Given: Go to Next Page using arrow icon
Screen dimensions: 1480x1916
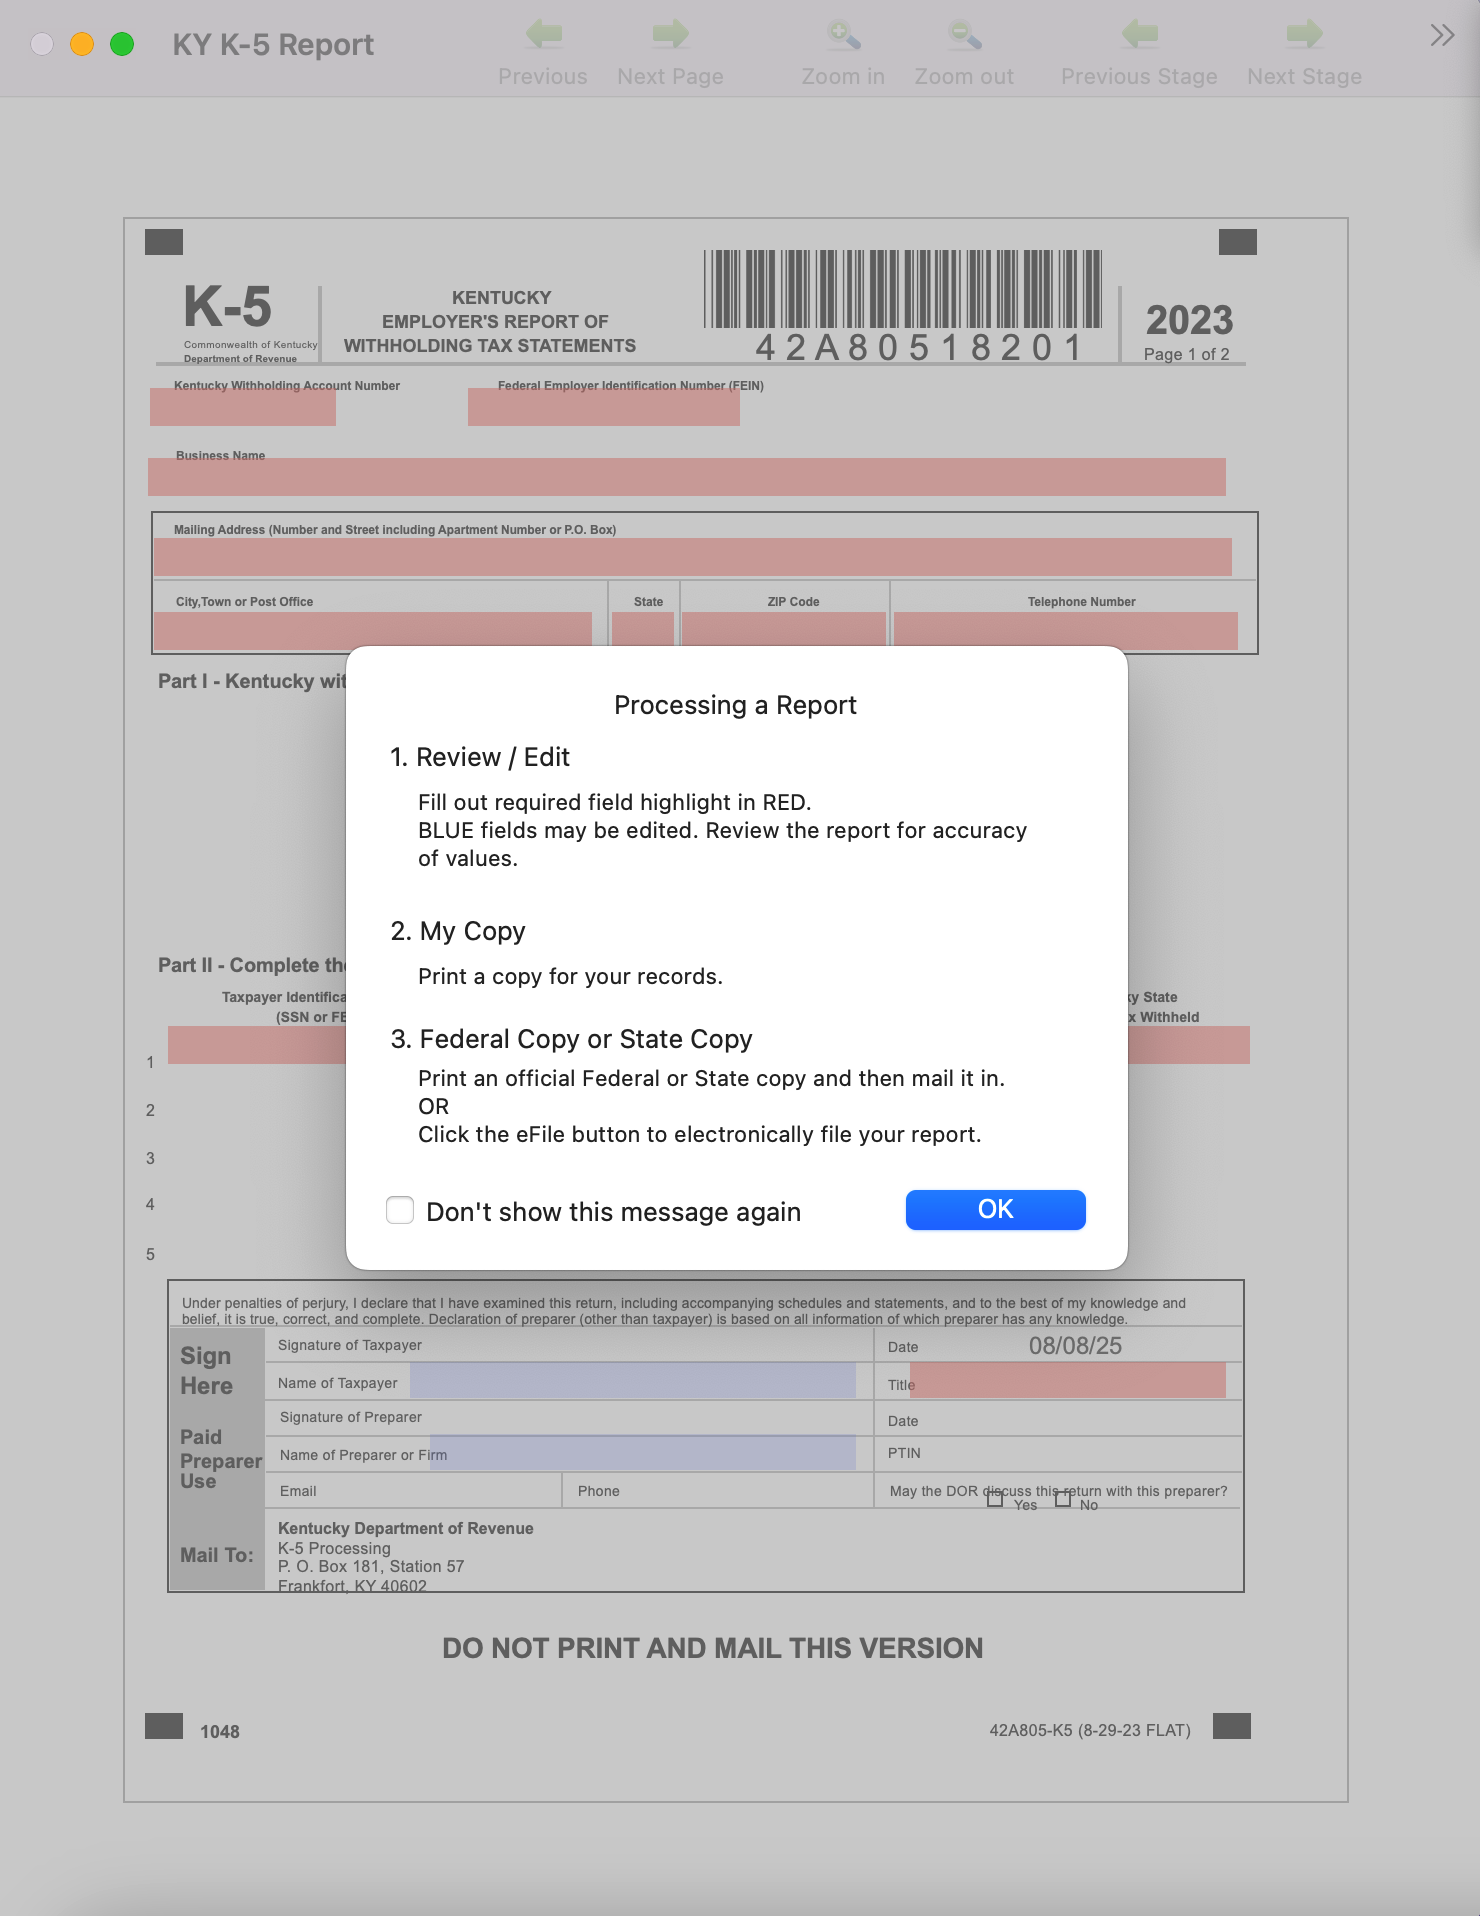Looking at the screenshot, I should (x=670, y=35).
